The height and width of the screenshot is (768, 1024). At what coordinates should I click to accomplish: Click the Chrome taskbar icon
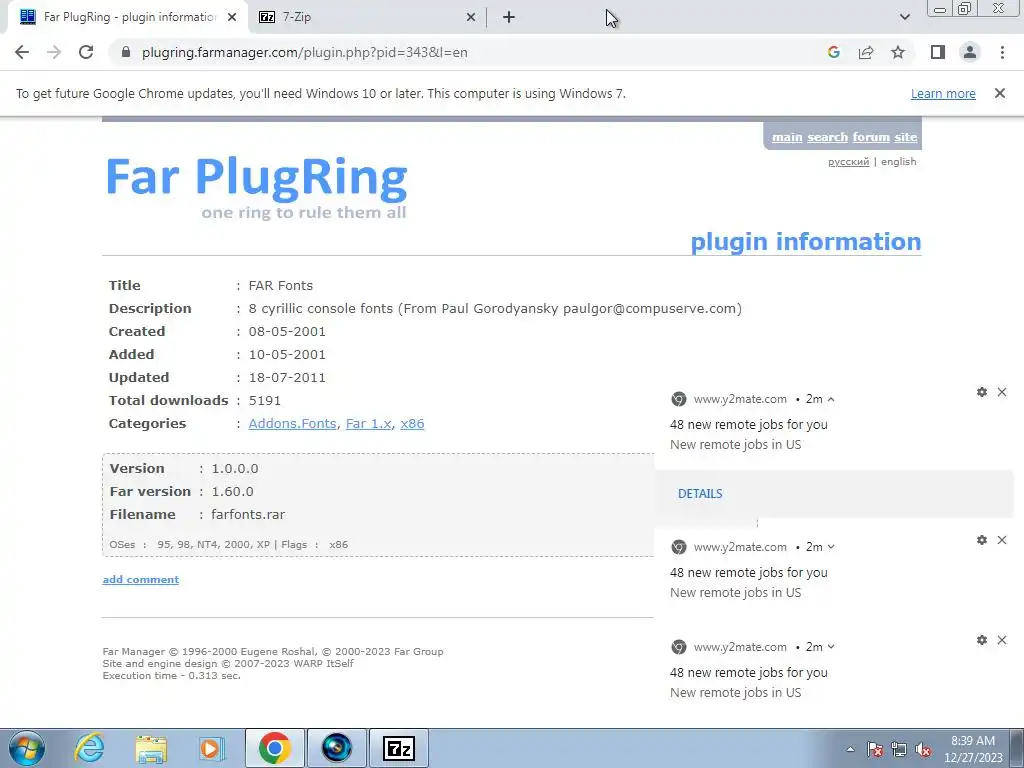click(x=274, y=748)
